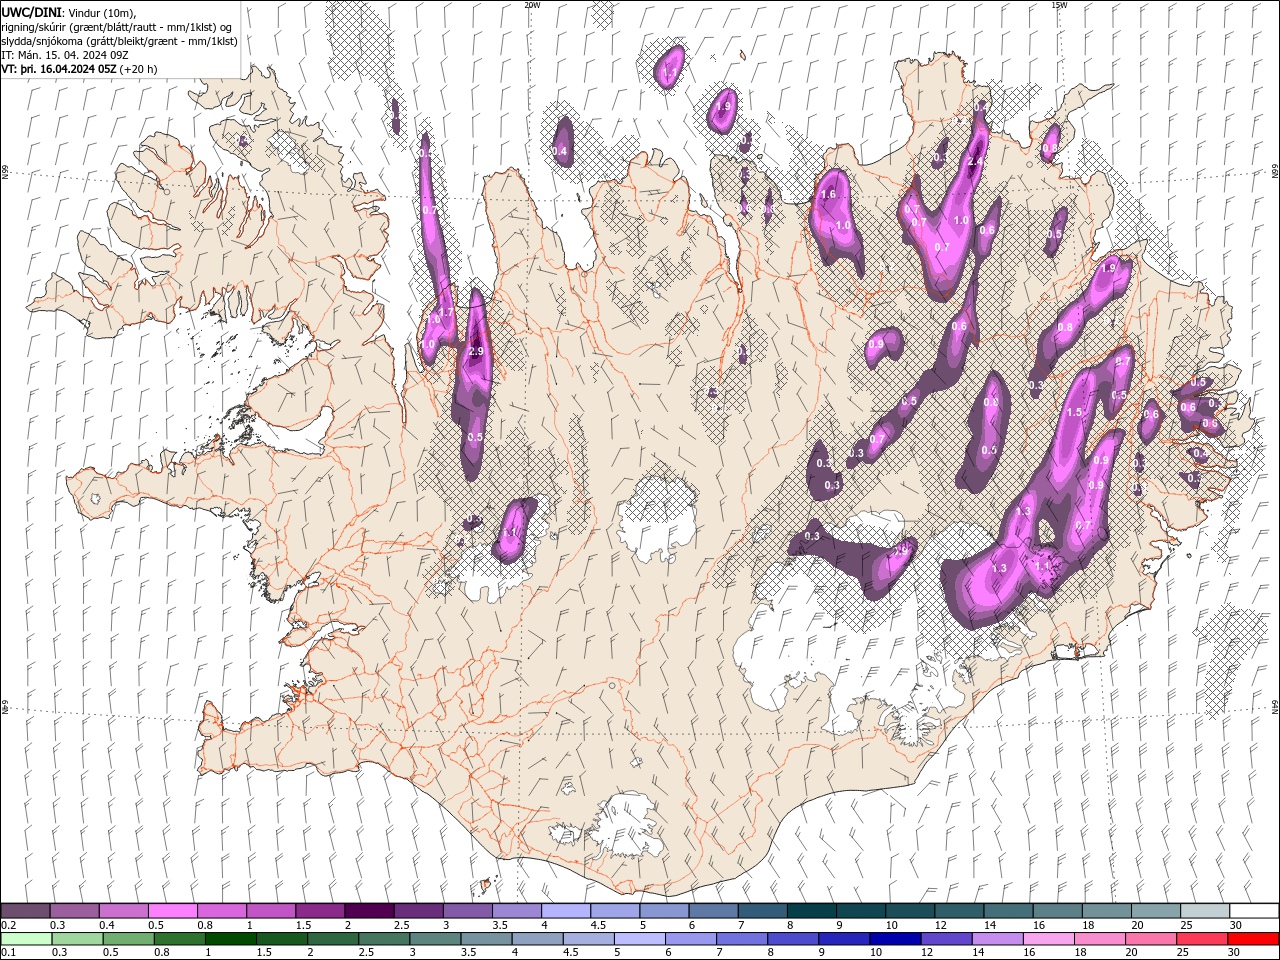Select the darkest green 1 swatch, lower legend row

(230, 939)
